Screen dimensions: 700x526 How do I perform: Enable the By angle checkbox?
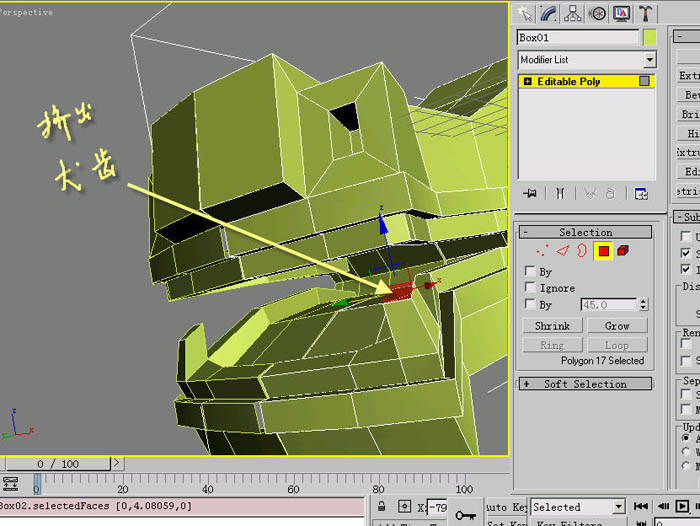pyautogui.click(x=530, y=304)
